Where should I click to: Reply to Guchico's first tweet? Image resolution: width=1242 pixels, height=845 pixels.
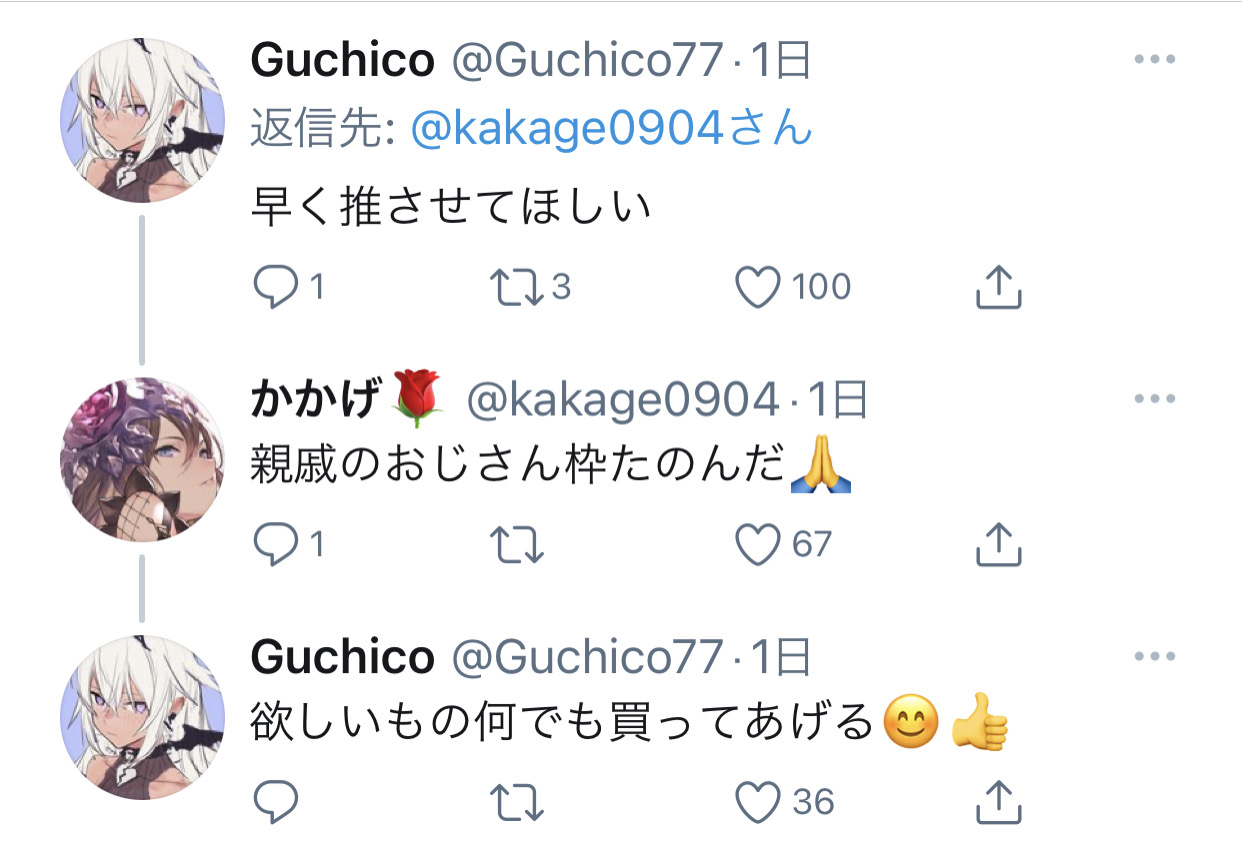pyautogui.click(x=276, y=288)
